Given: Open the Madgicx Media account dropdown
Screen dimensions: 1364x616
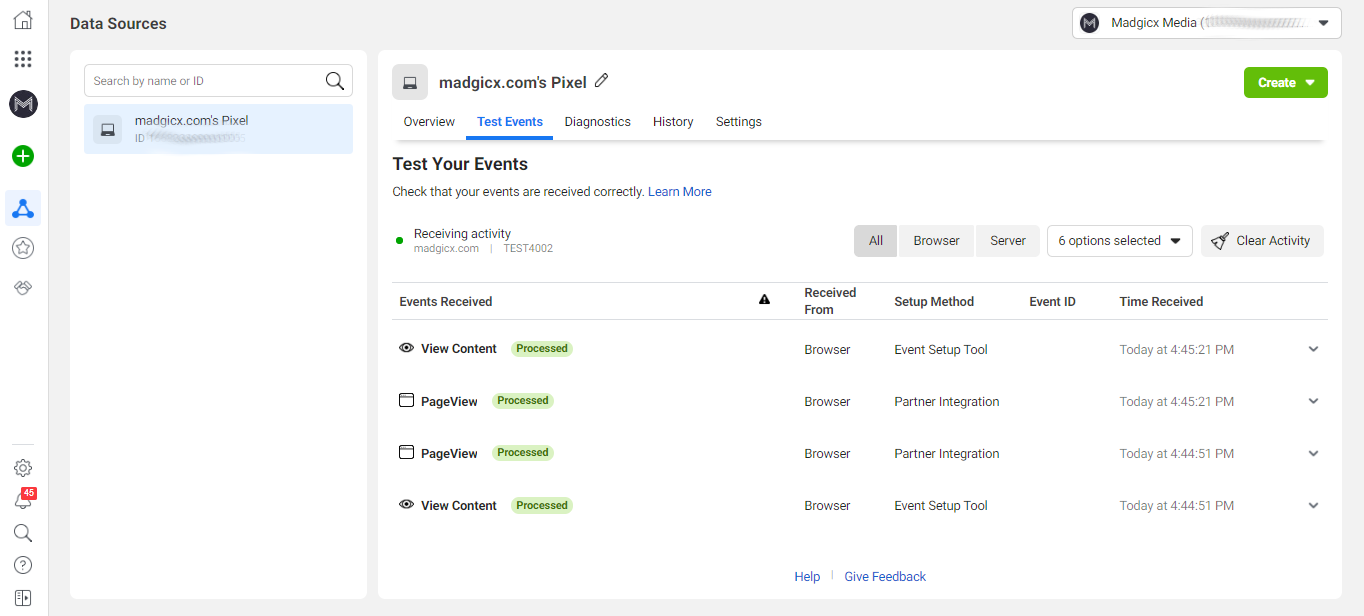Looking at the screenshot, I should point(1207,23).
